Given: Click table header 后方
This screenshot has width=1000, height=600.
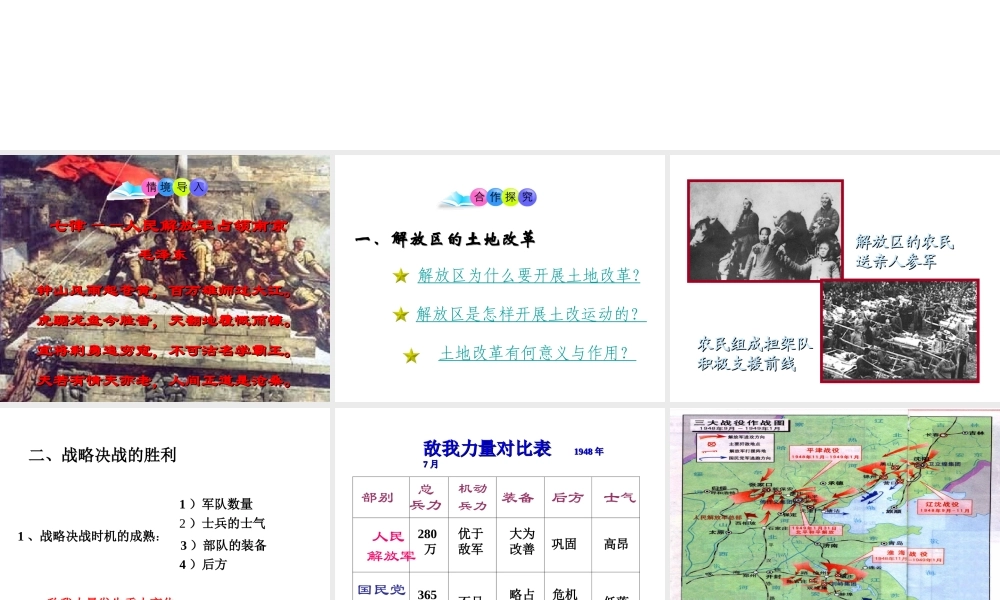Looking at the screenshot, I should click(x=568, y=497).
